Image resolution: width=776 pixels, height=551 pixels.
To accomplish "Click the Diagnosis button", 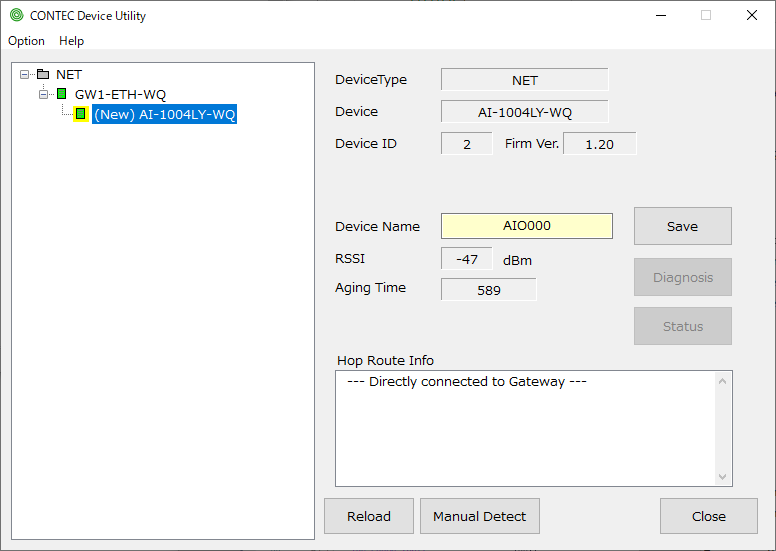I will coord(682,277).
